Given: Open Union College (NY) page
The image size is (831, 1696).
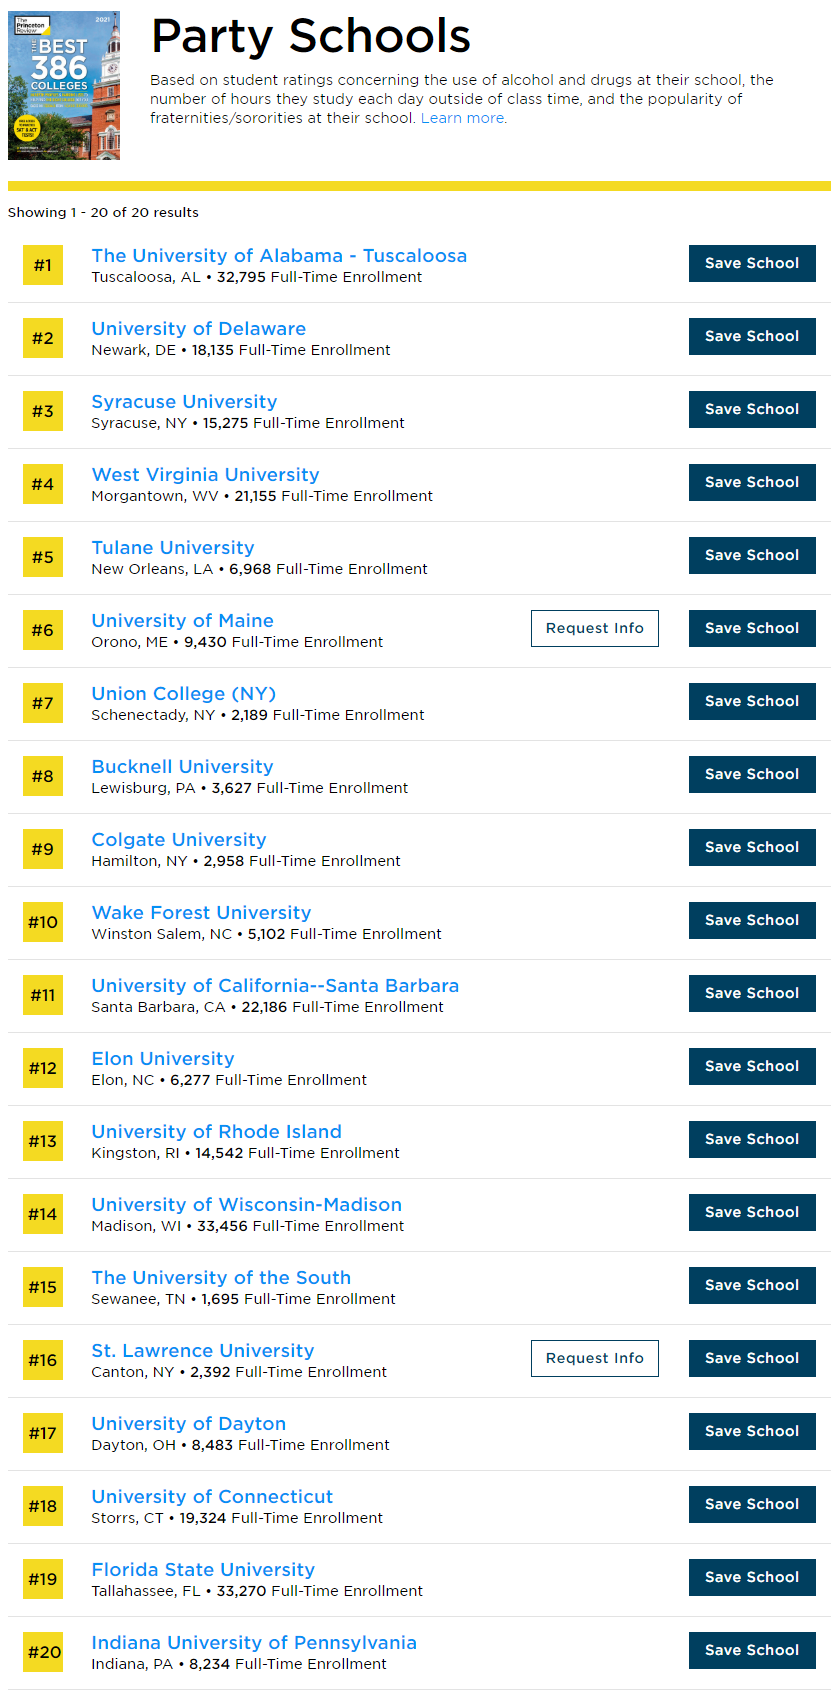Looking at the screenshot, I should (x=184, y=694).
